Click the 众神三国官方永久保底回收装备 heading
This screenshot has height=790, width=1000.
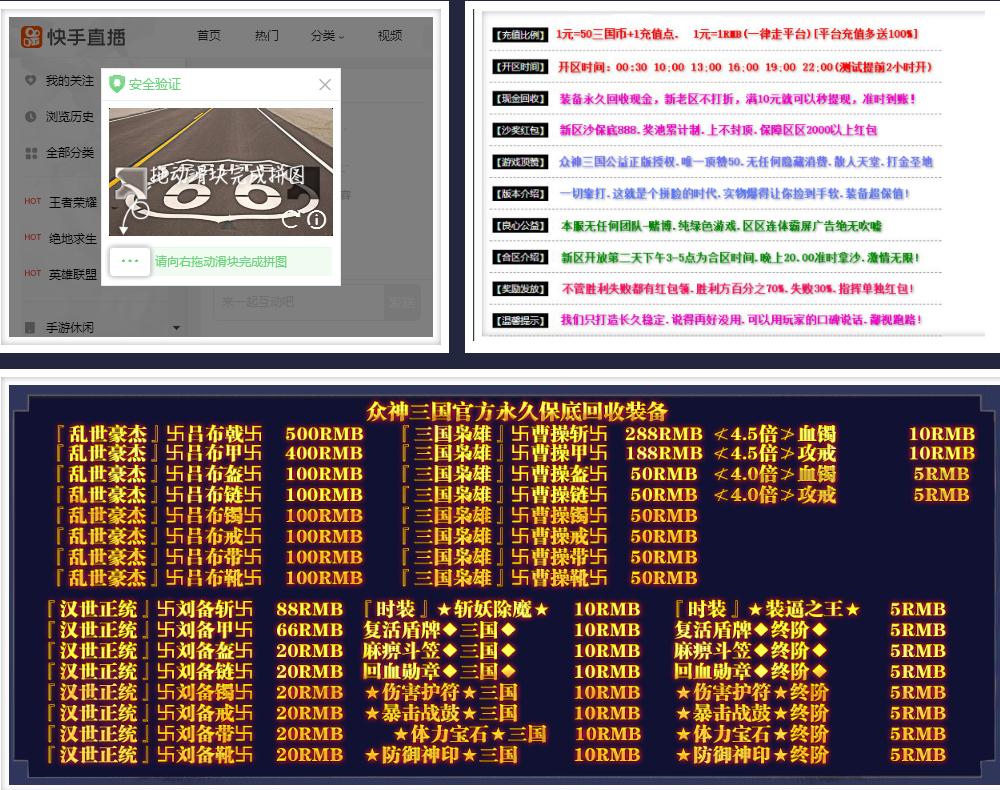(x=517, y=411)
